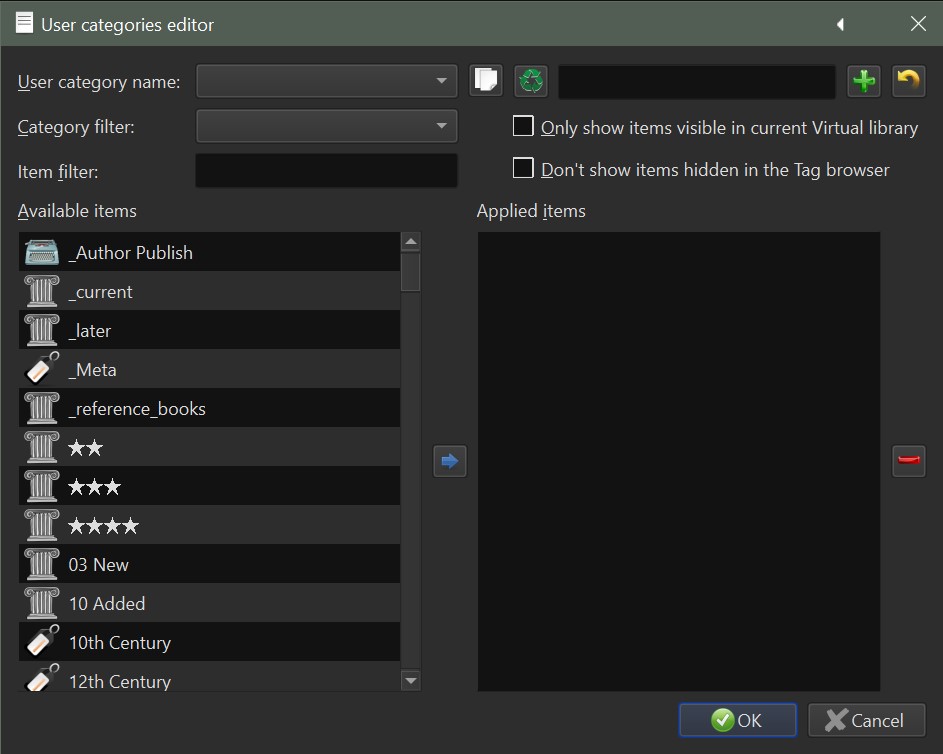This screenshot has height=754, width=943.
Task: Click the column icon beside _reference_books
Action: [41, 408]
